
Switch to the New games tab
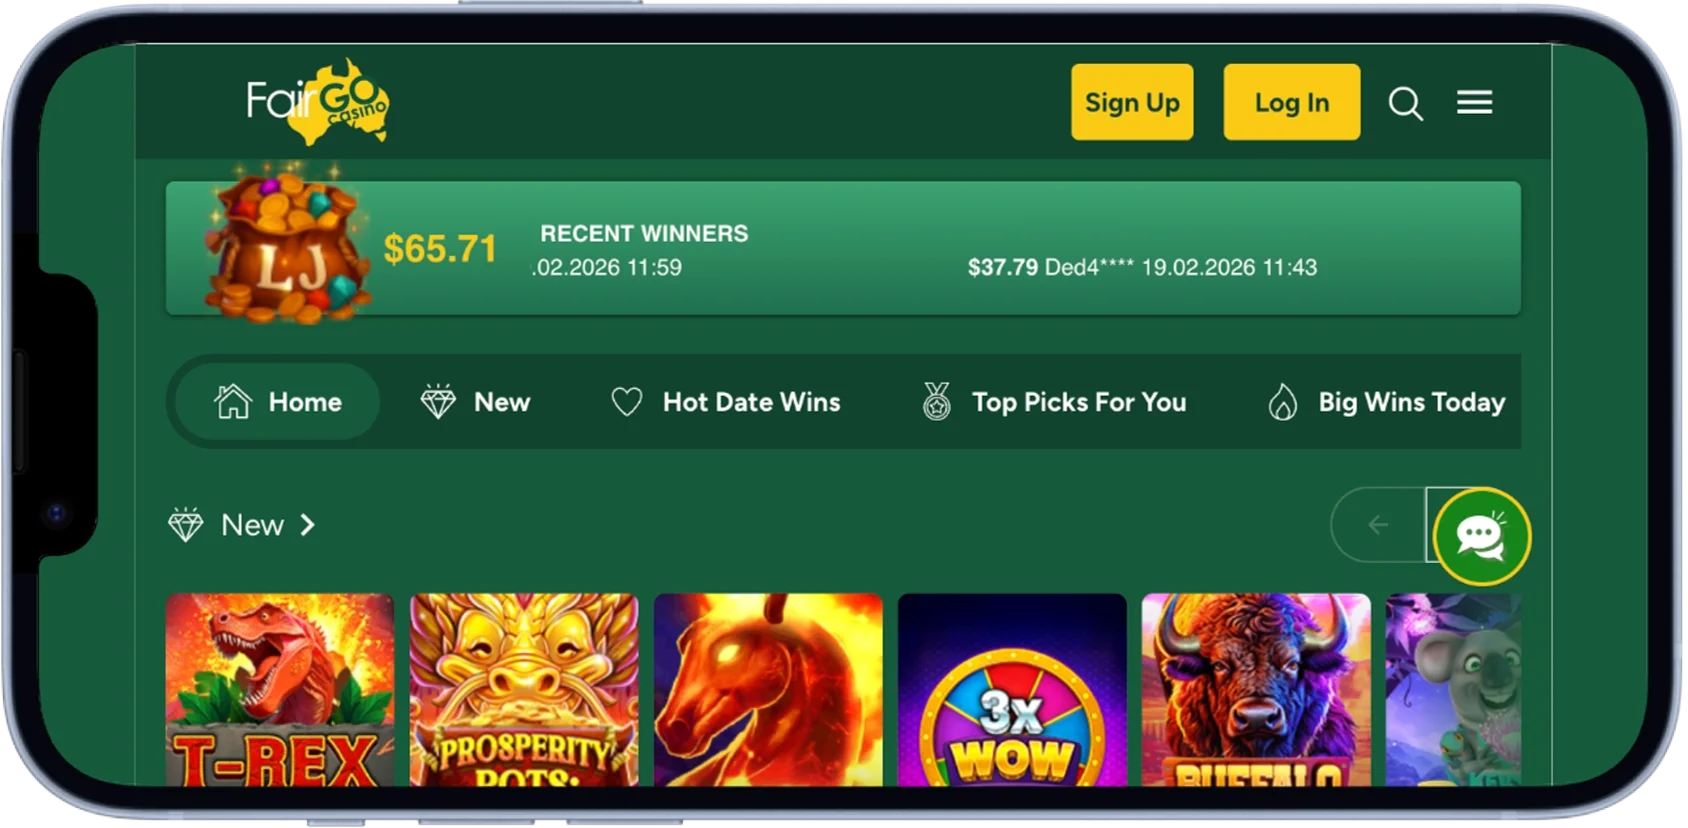(475, 402)
